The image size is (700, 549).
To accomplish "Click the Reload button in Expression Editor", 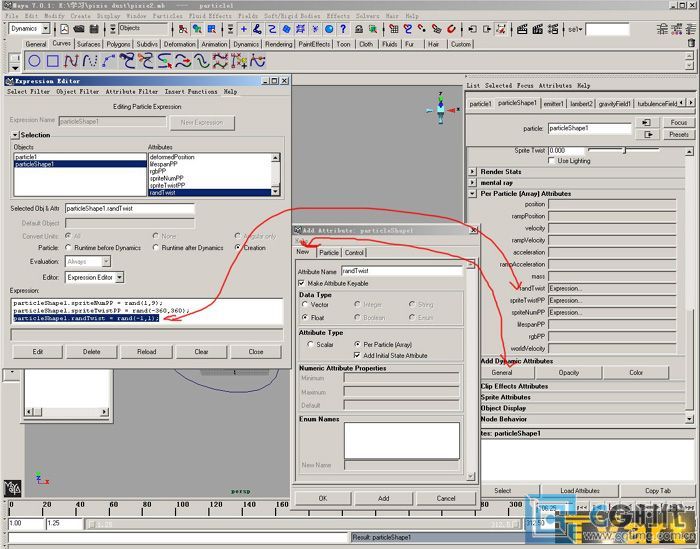I will click(x=146, y=352).
